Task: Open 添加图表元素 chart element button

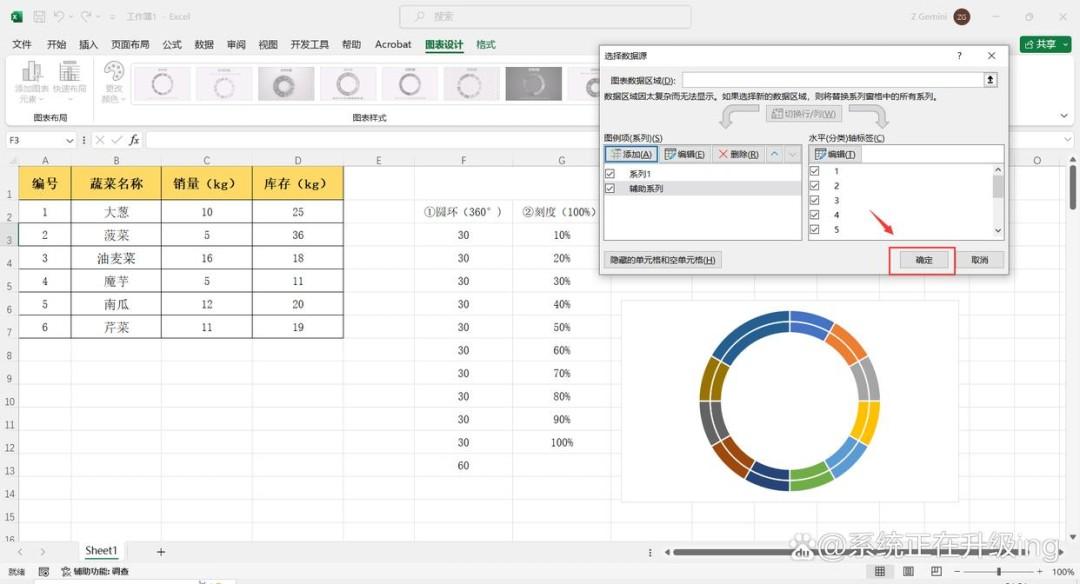Action: point(32,81)
